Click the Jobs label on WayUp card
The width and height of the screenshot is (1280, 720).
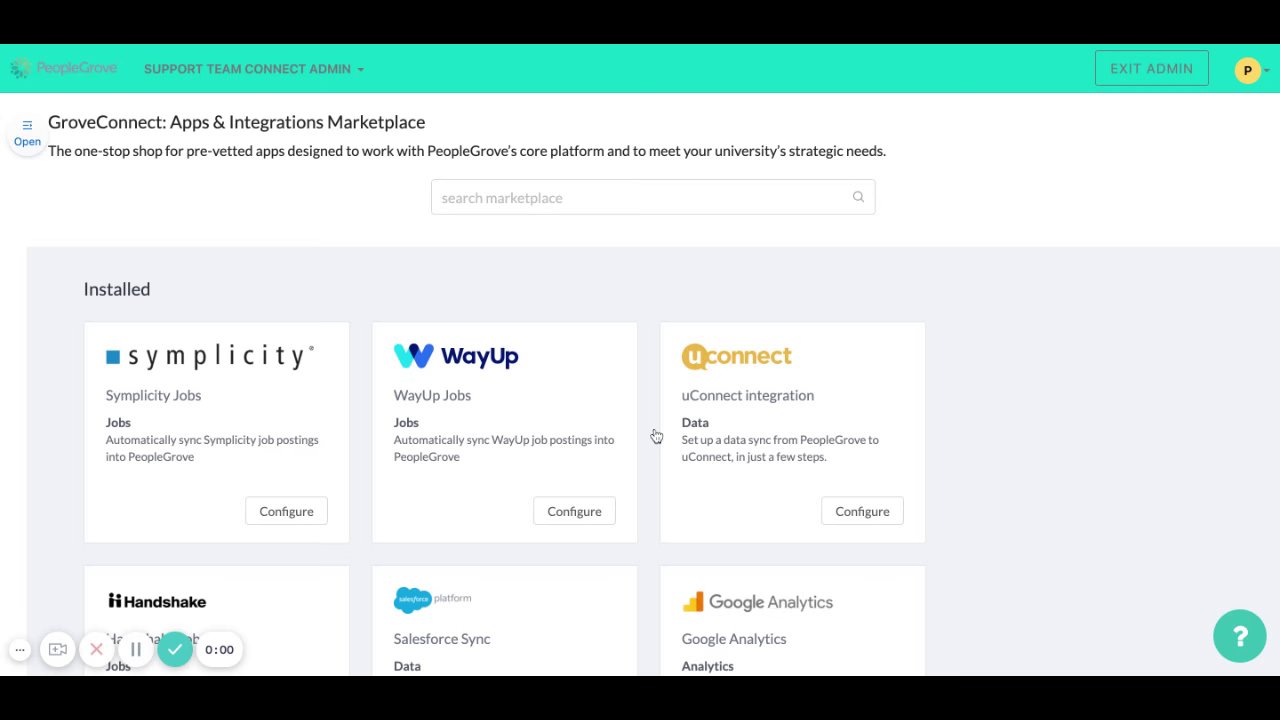(406, 422)
